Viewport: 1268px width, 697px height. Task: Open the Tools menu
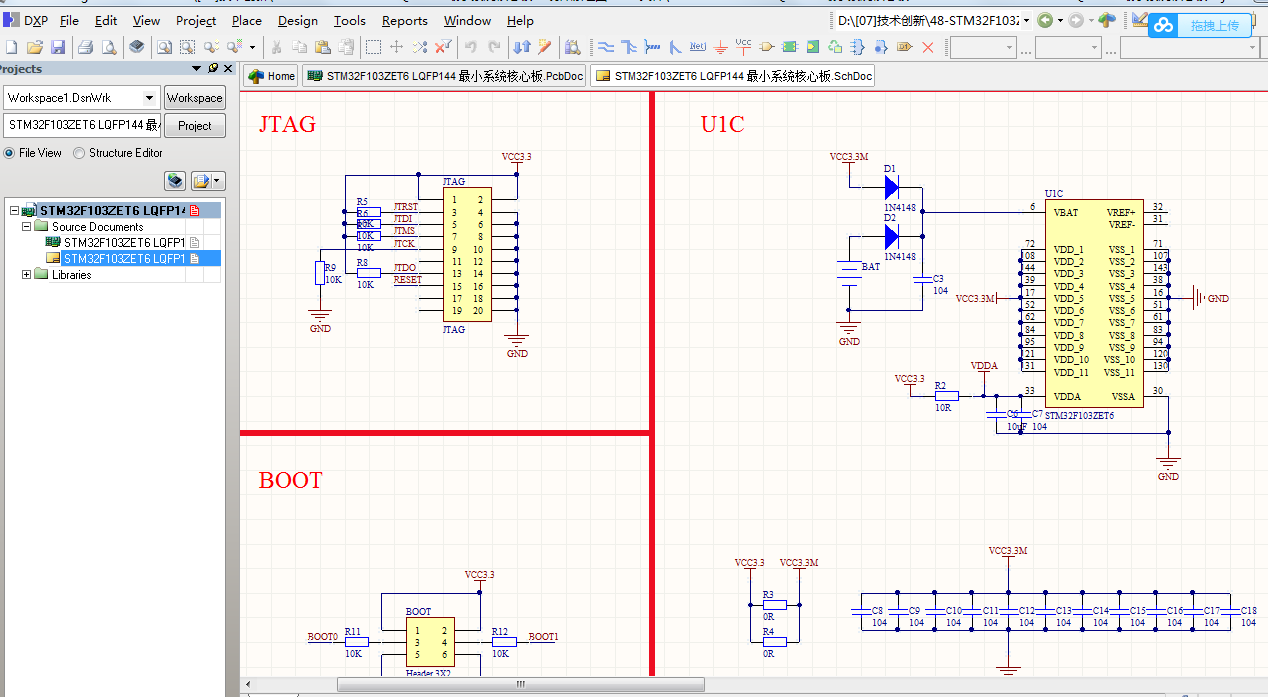coord(350,20)
